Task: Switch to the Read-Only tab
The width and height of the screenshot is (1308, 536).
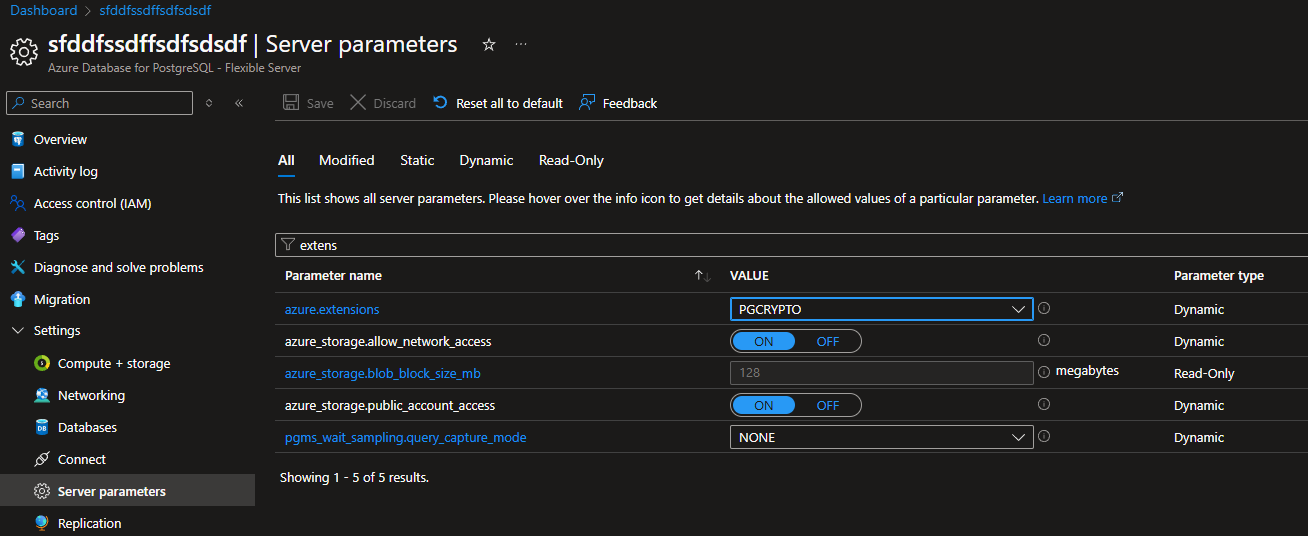Action: (571, 160)
